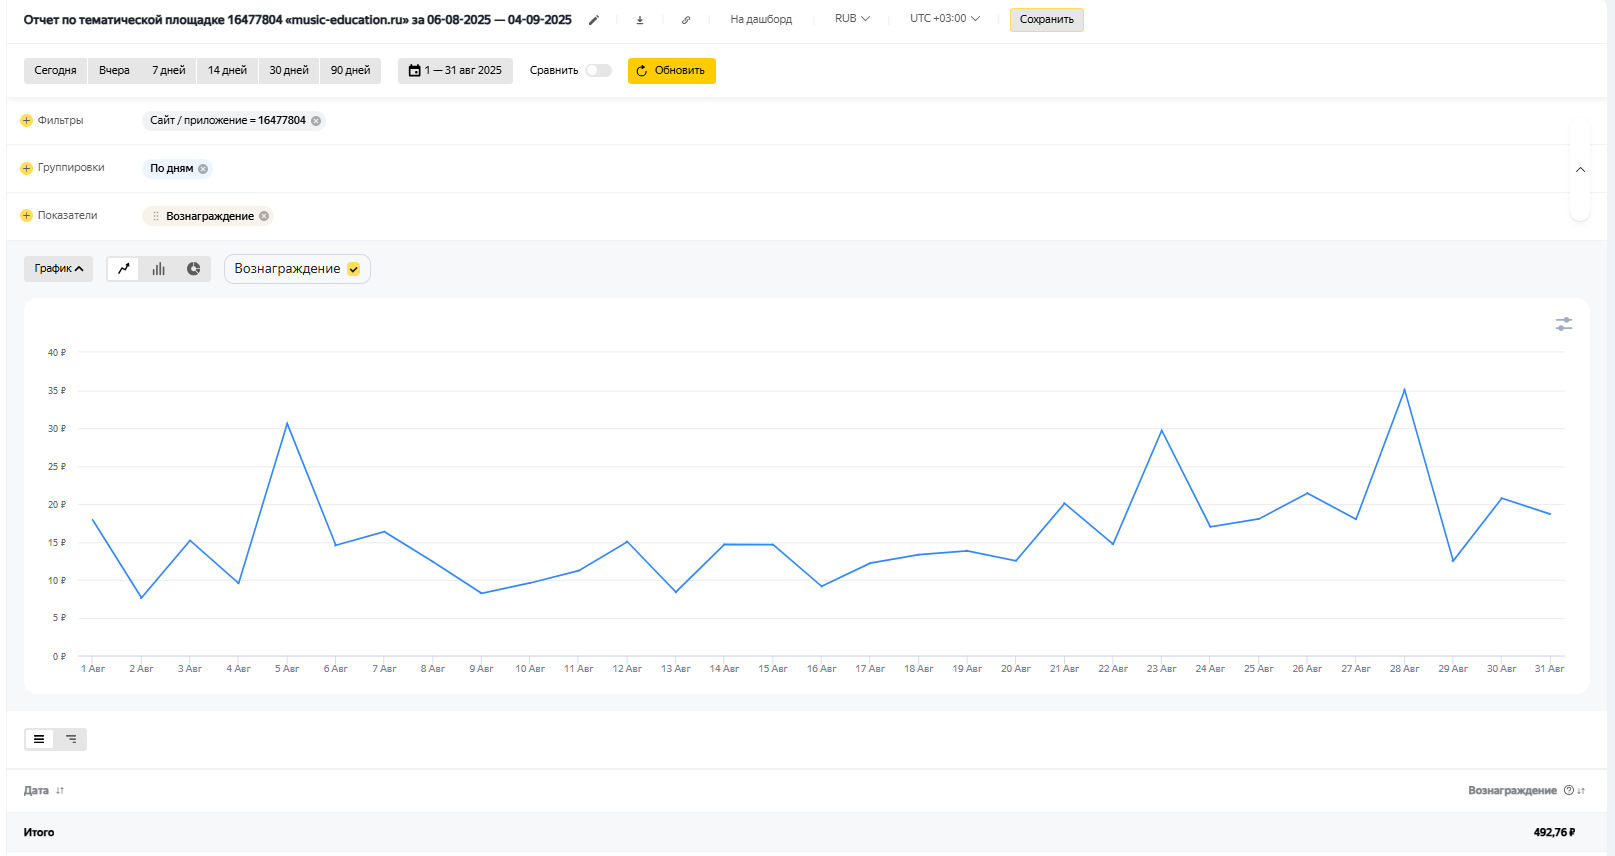Copy the report link via chain icon

pyautogui.click(x=686, y=20)
